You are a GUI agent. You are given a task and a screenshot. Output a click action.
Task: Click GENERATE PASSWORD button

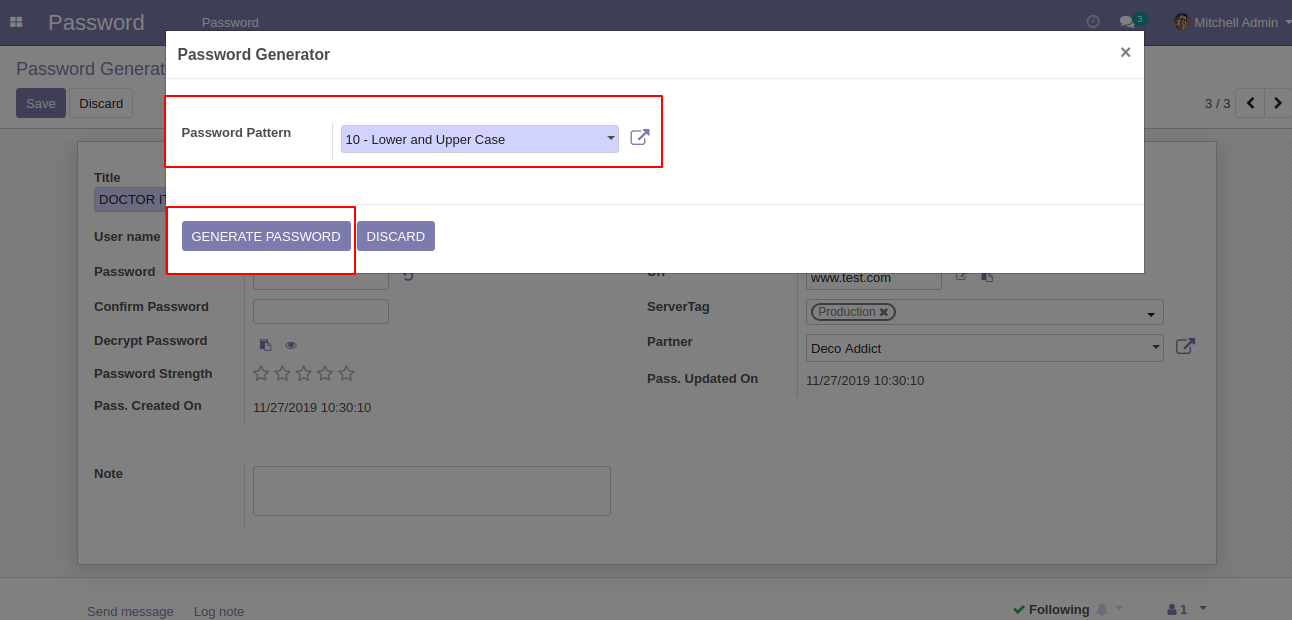coord(266,236)
